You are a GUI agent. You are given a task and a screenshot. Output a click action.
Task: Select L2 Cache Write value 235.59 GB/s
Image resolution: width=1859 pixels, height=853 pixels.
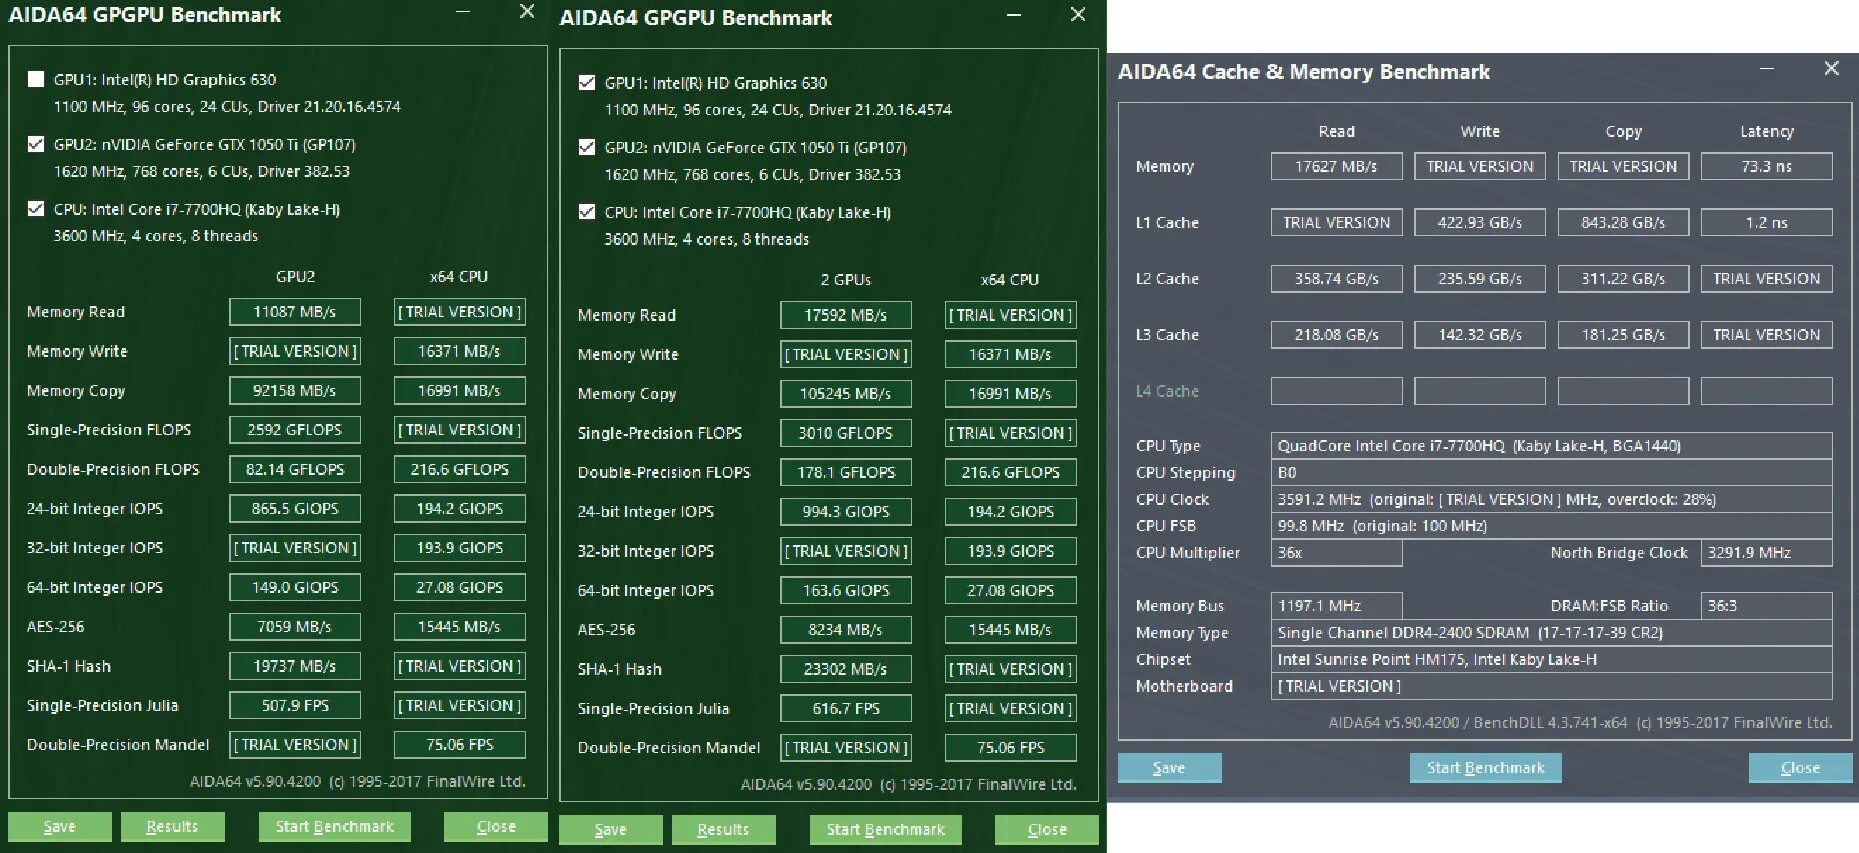pyautogui.click(x=1480, y=278)
